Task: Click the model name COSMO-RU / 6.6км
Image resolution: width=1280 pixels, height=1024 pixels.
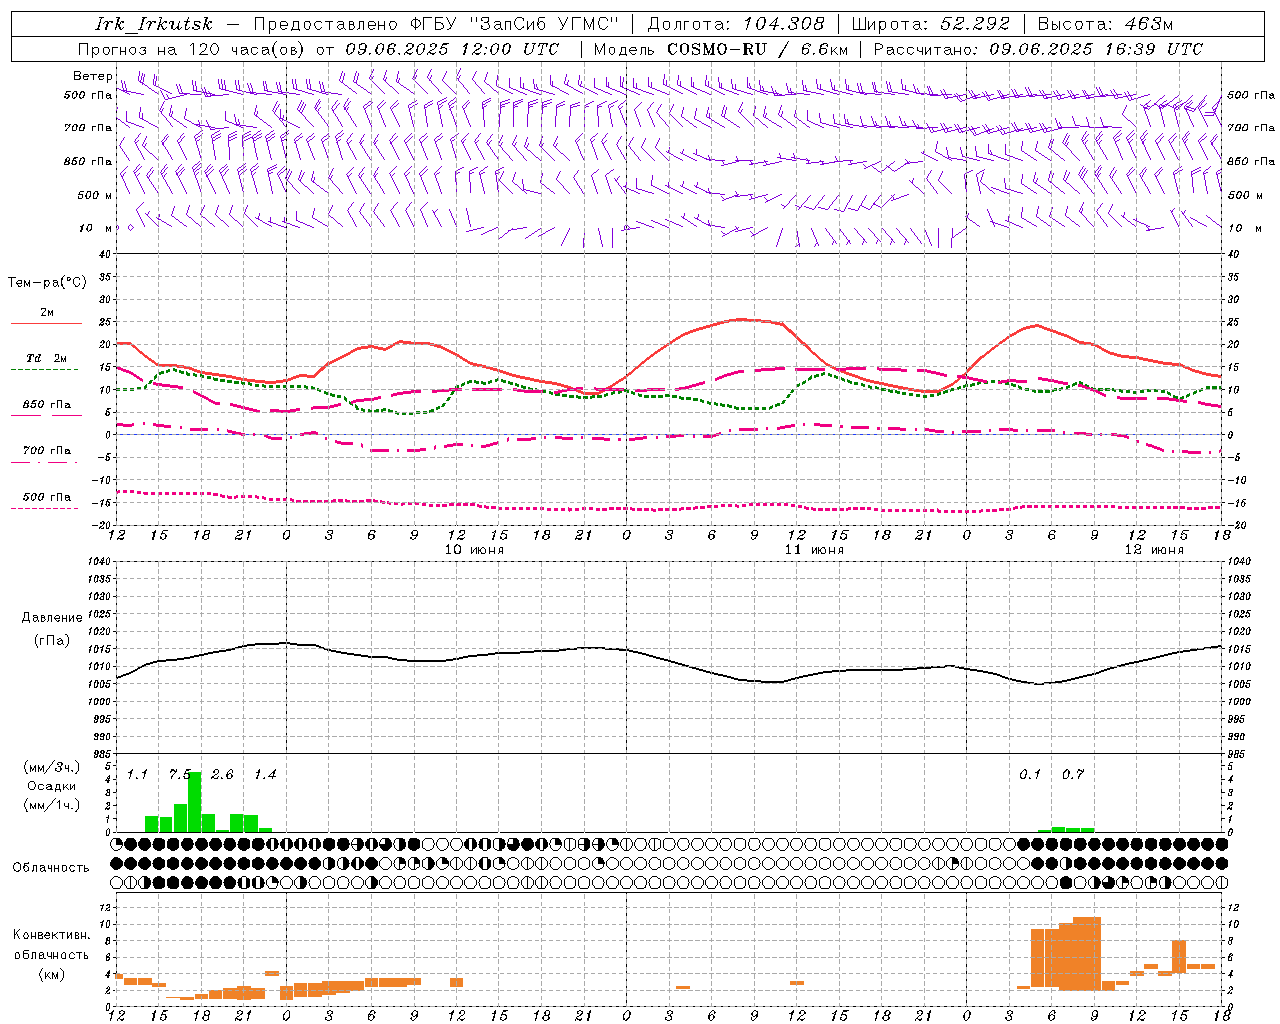Action: point(758,49)
